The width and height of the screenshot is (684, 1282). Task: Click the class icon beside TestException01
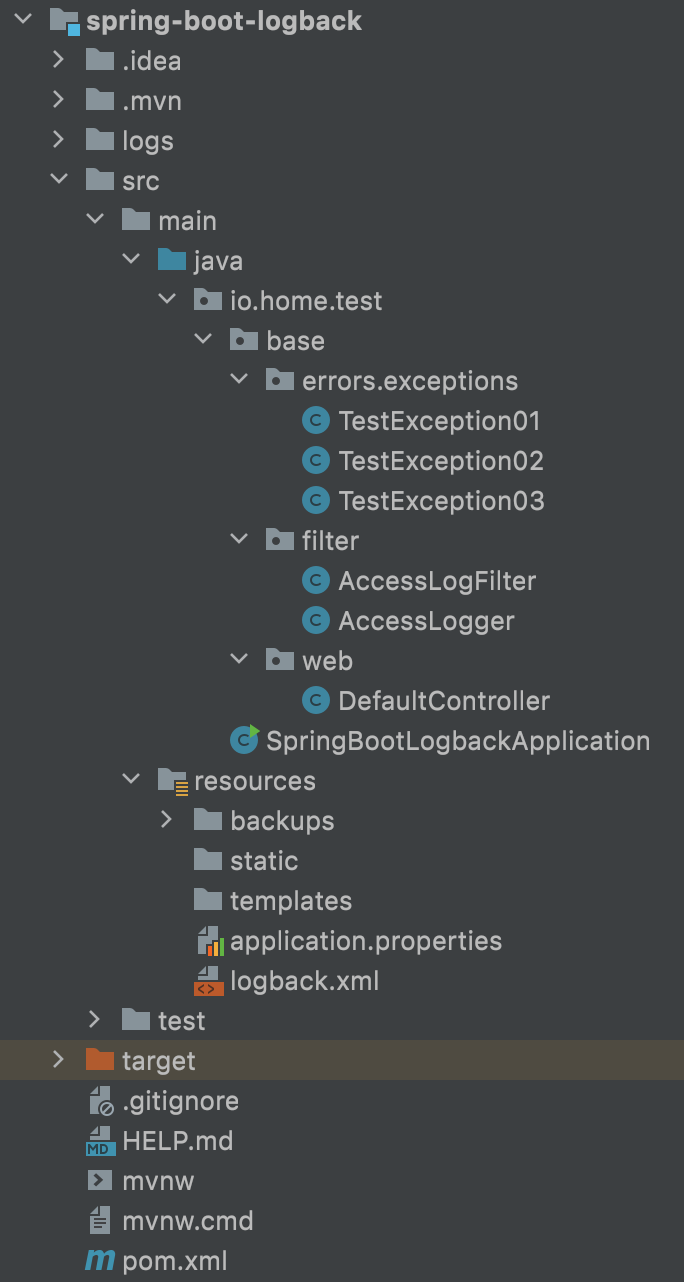click(x=315, y=420)
